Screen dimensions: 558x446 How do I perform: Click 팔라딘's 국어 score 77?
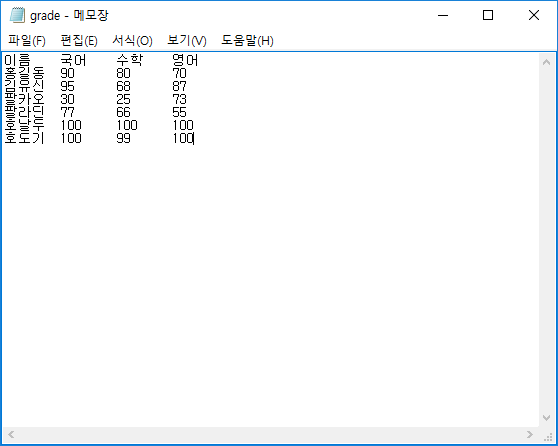(x=67, y=112)
